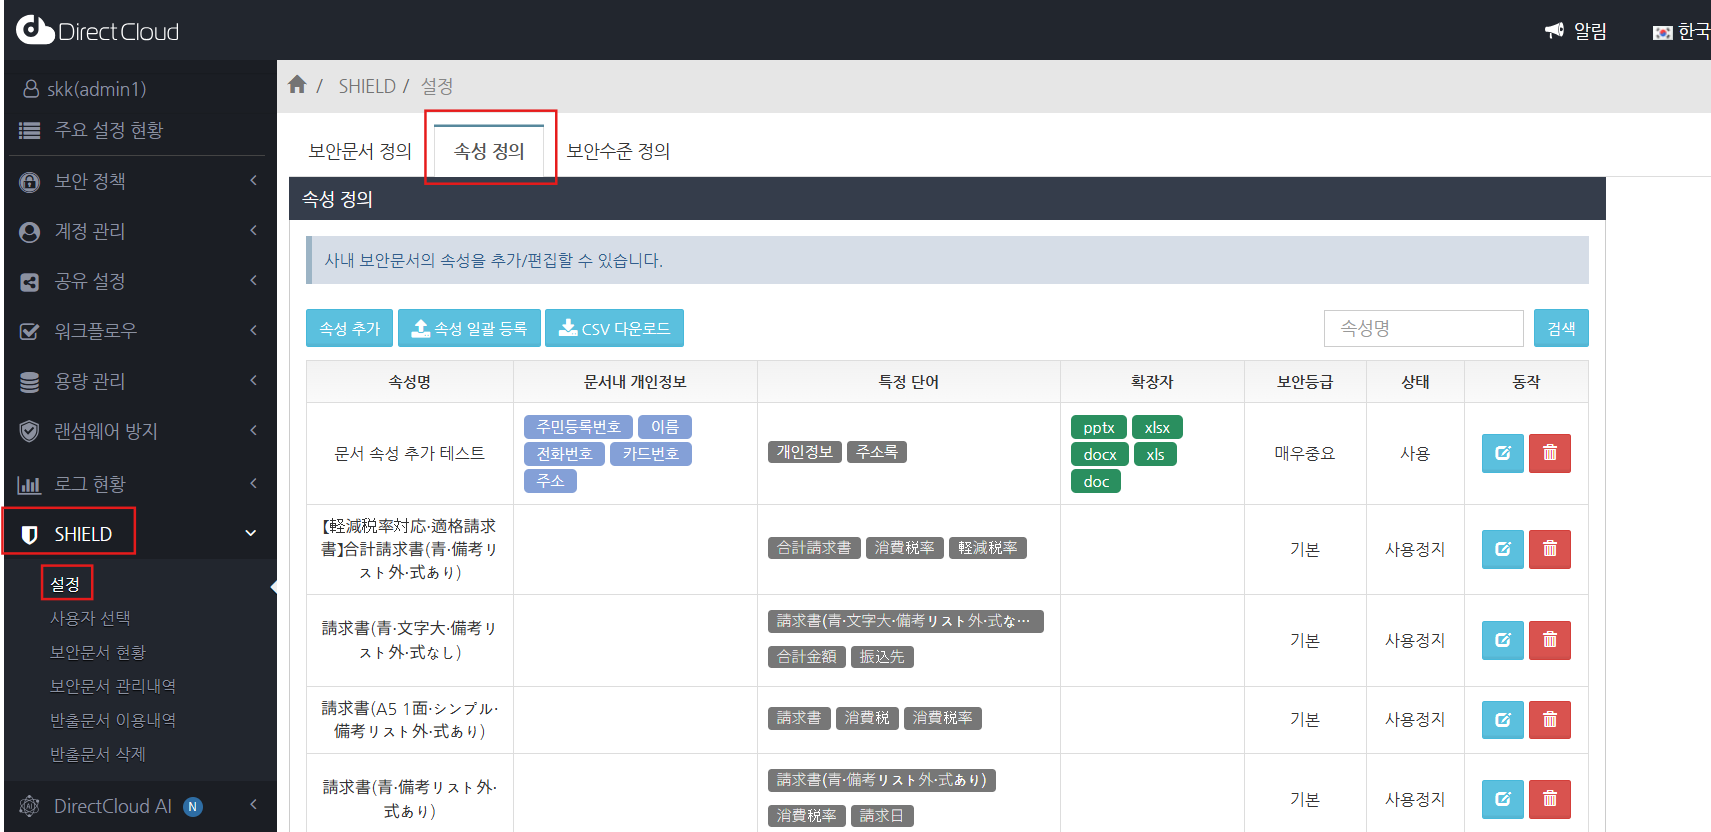Screen dimensions: 1711x832
Task: Switch to the 보안수준 정의 tab
Action: click(618, 151)
